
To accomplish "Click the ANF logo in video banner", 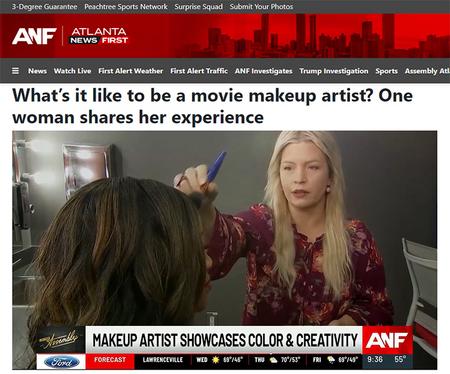I will tap(387, 340).
